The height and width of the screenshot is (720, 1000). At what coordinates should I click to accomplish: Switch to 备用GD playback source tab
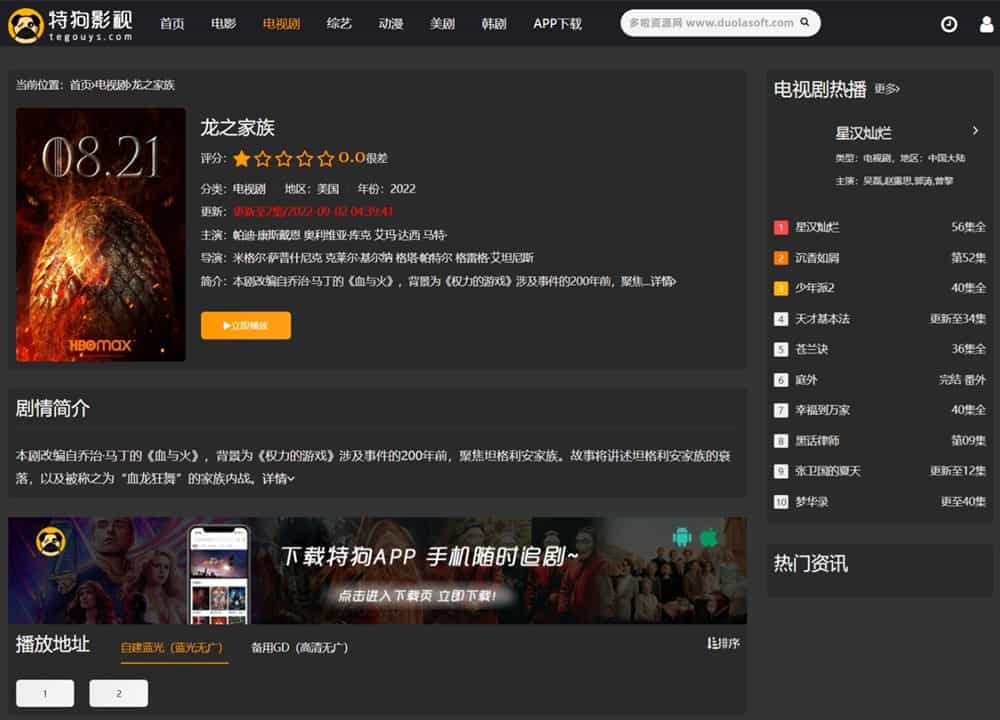pyautogui.click(x=300, y=647)
